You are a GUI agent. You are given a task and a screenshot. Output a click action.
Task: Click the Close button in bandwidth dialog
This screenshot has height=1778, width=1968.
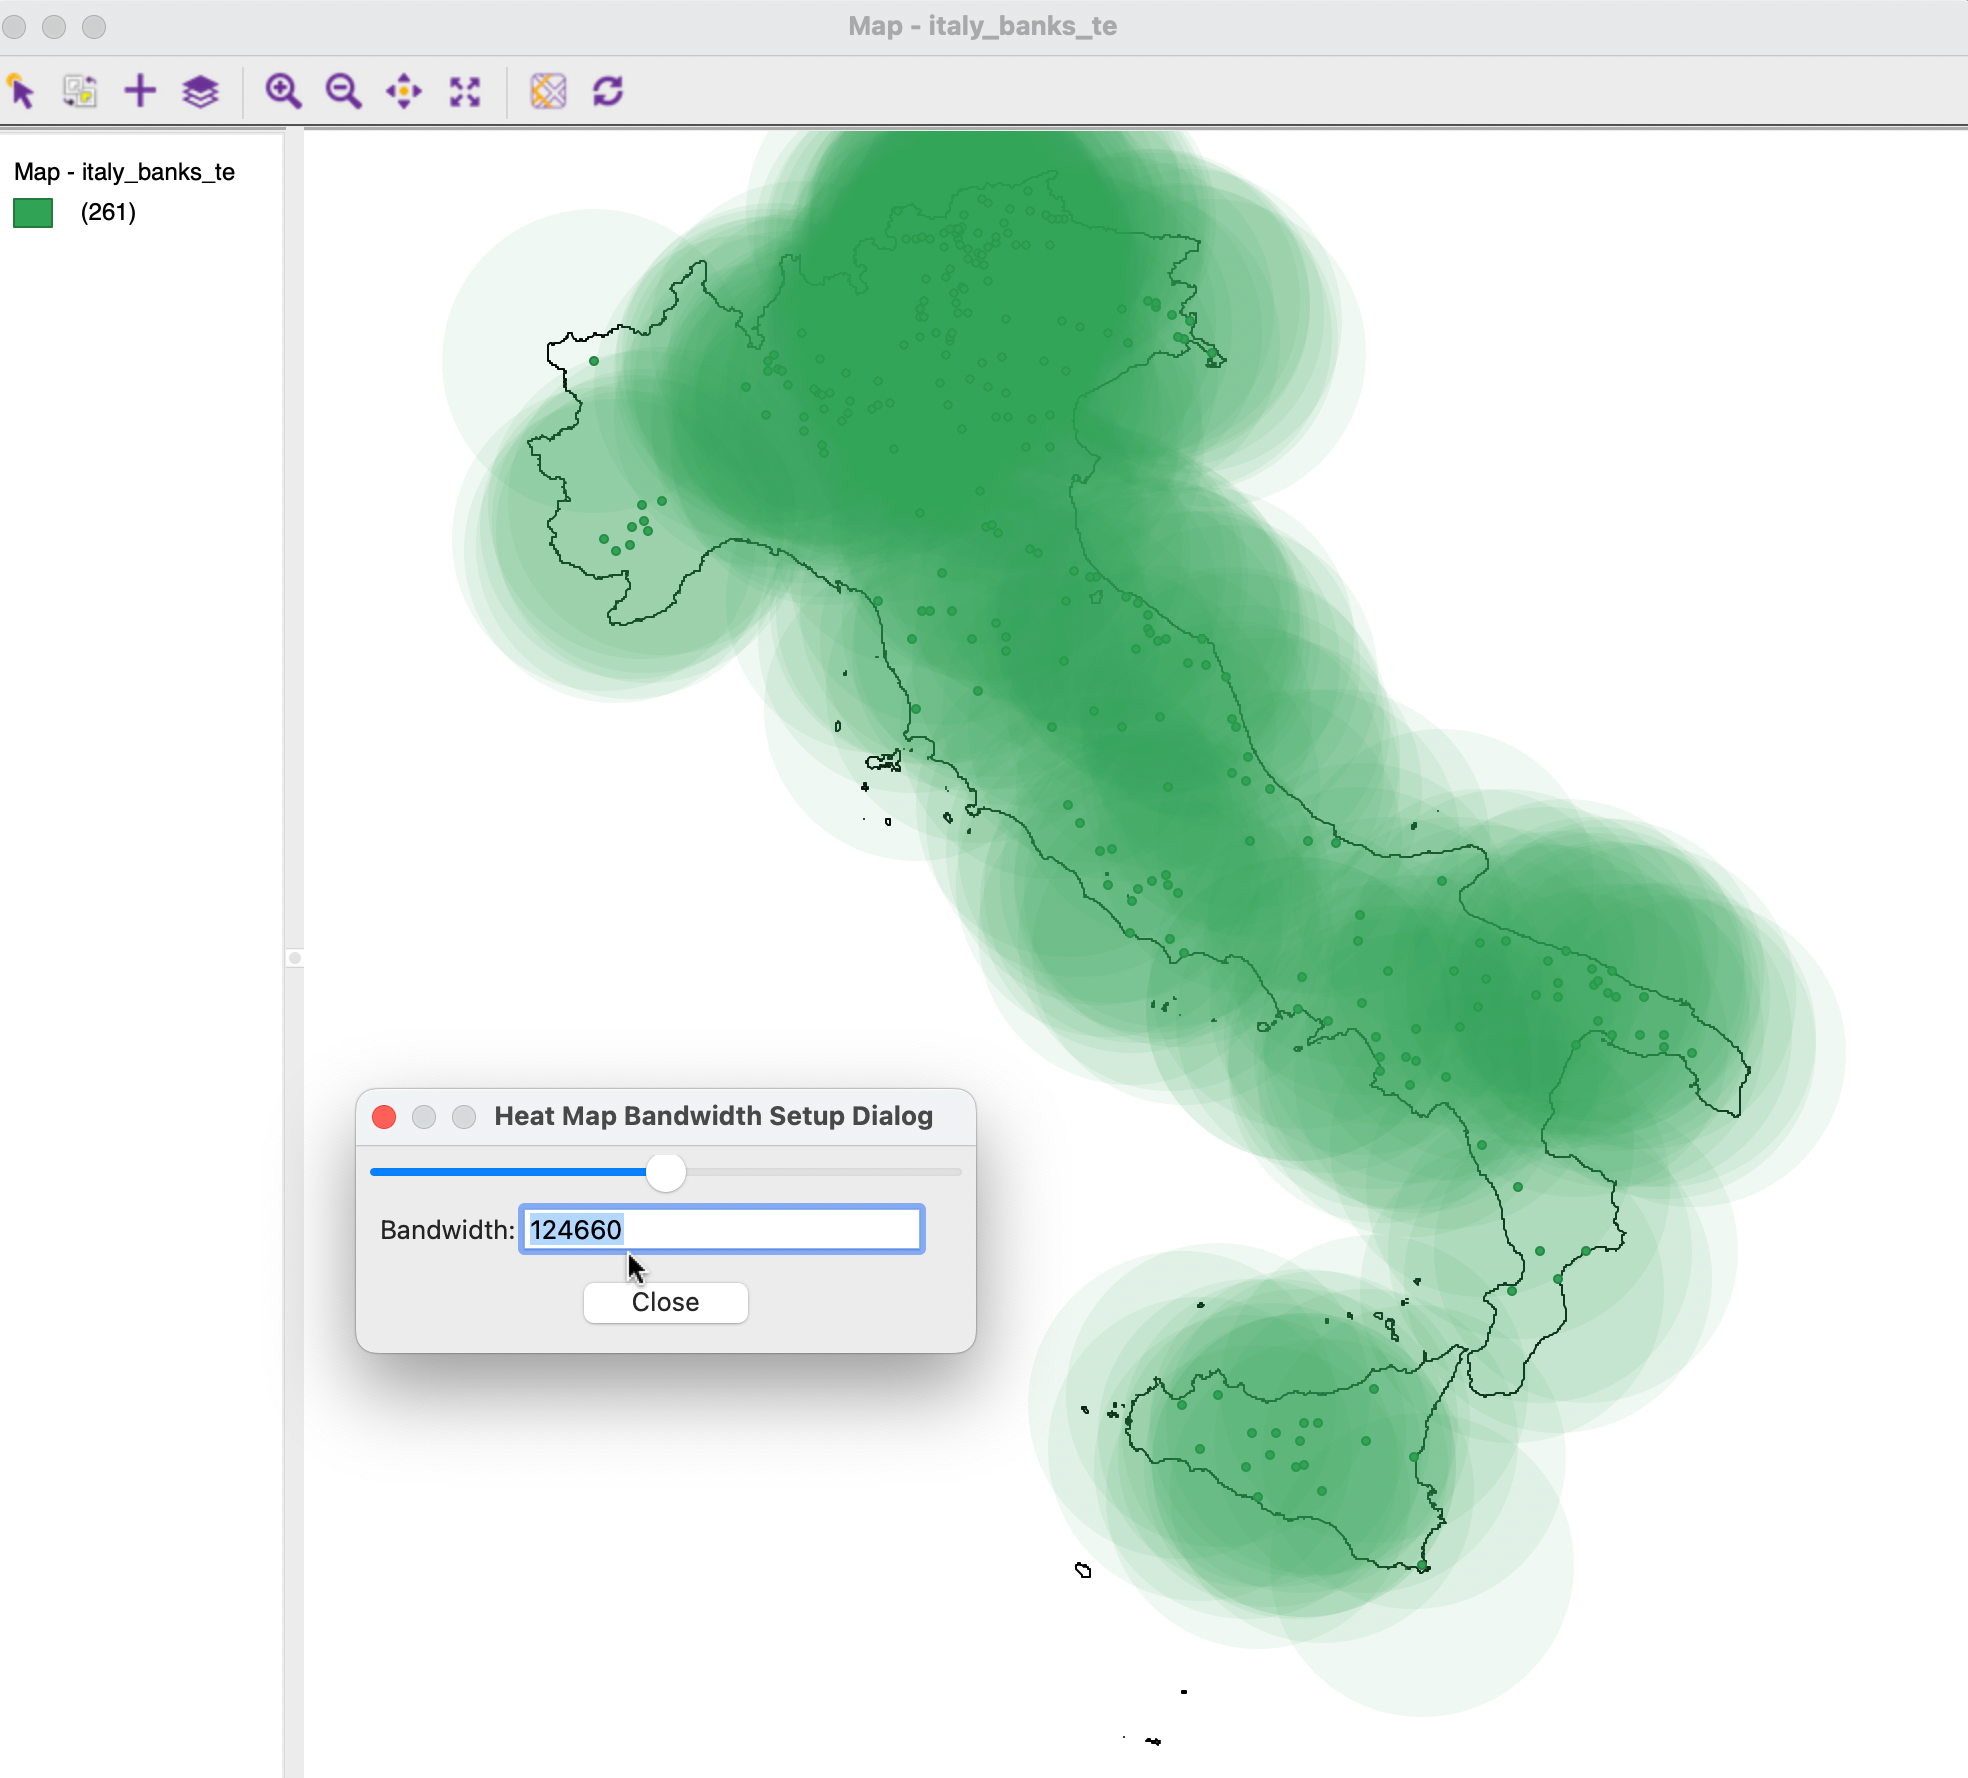click(666, 1302)
